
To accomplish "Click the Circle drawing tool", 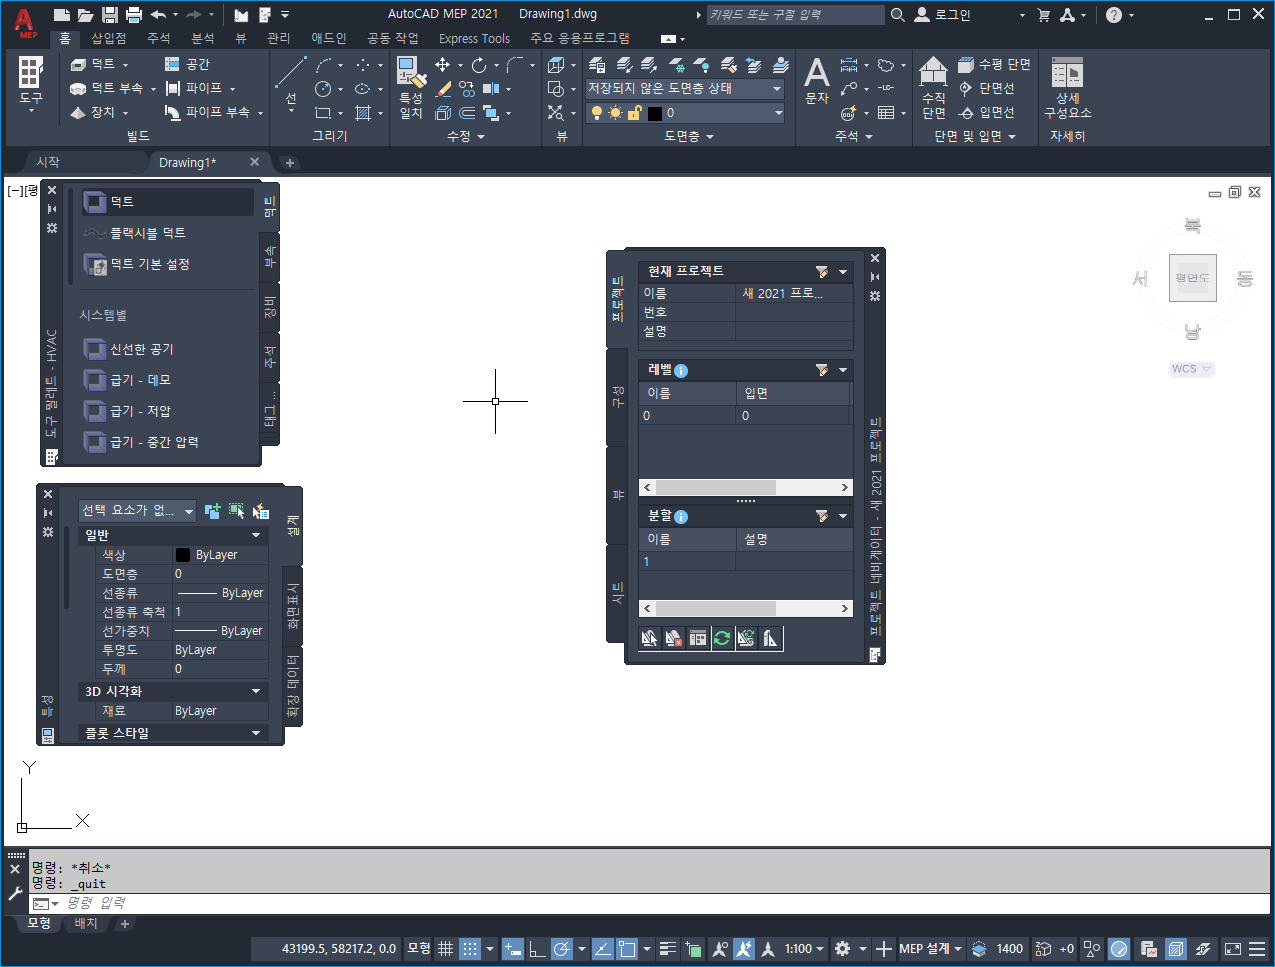I will (x=323, y=89).
